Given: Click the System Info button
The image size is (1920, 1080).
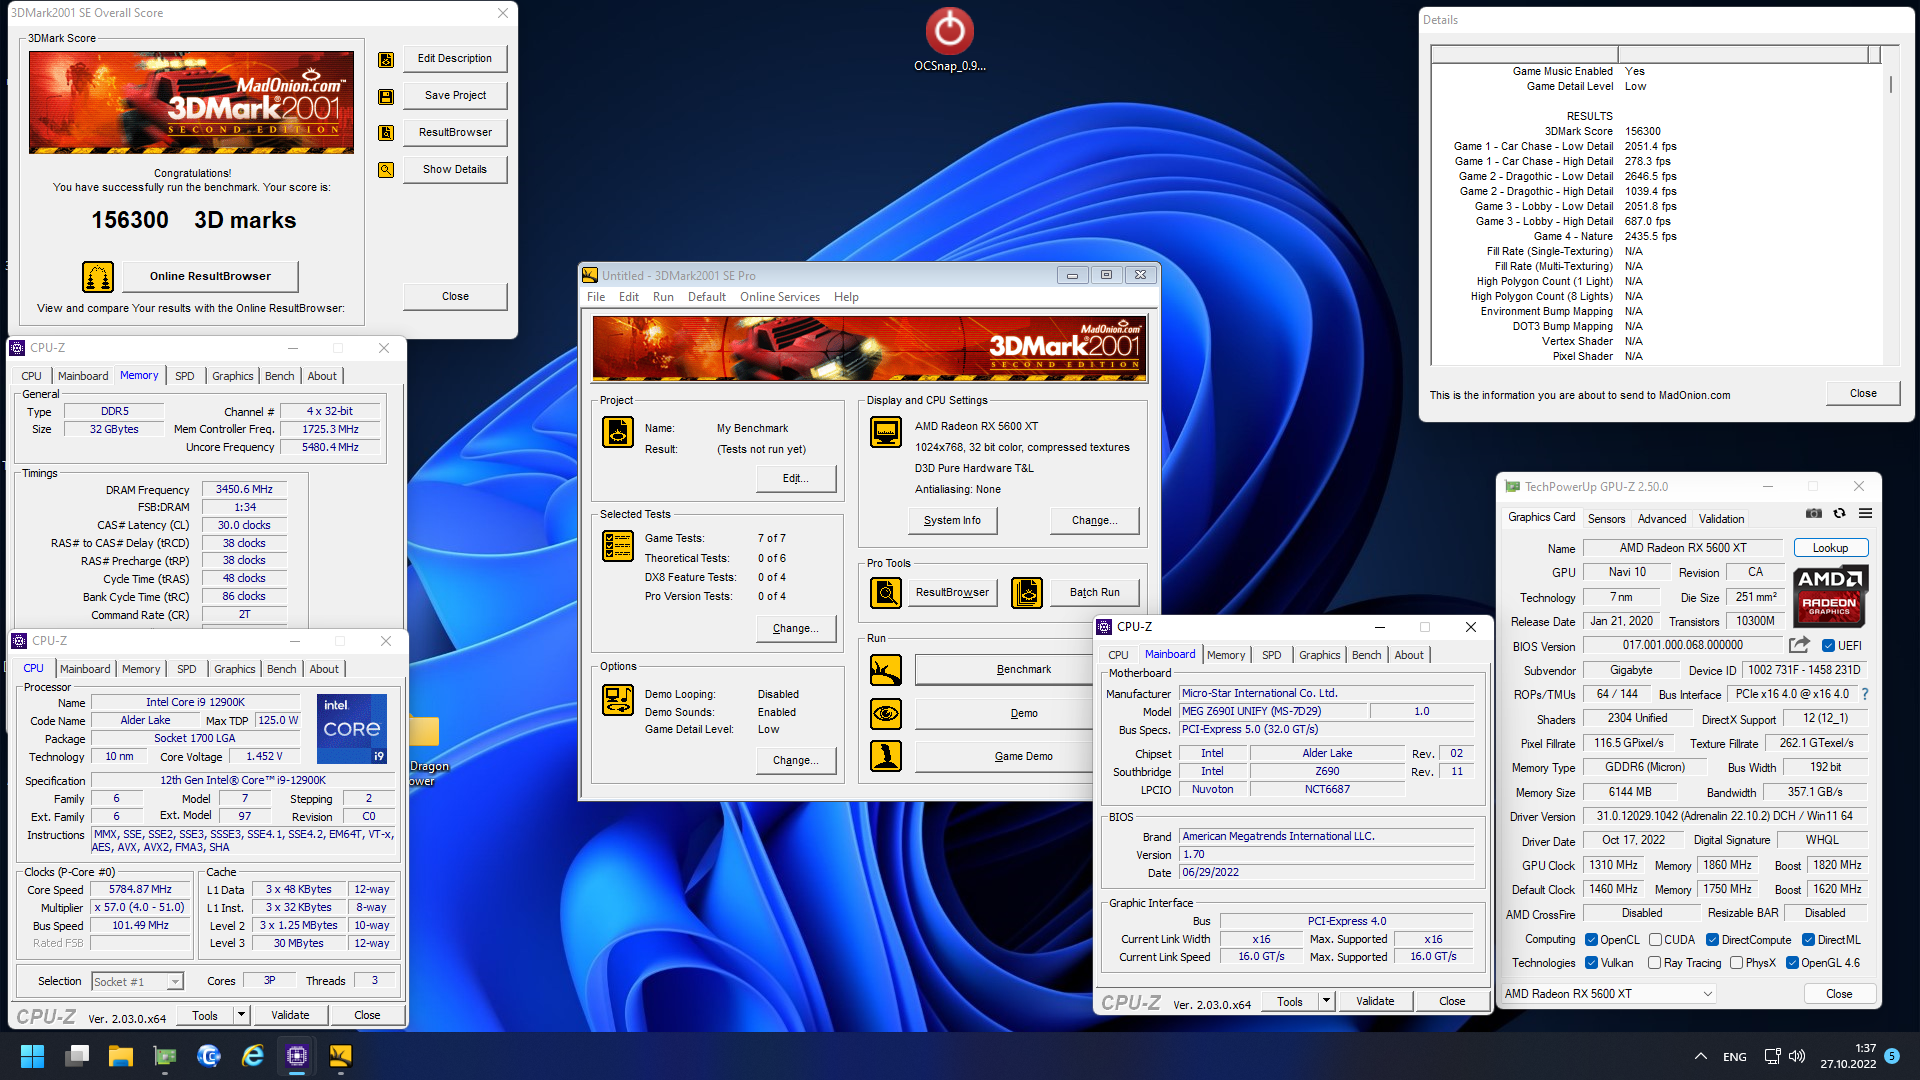Looking at the screenshot, I should (x=952, y=520).
